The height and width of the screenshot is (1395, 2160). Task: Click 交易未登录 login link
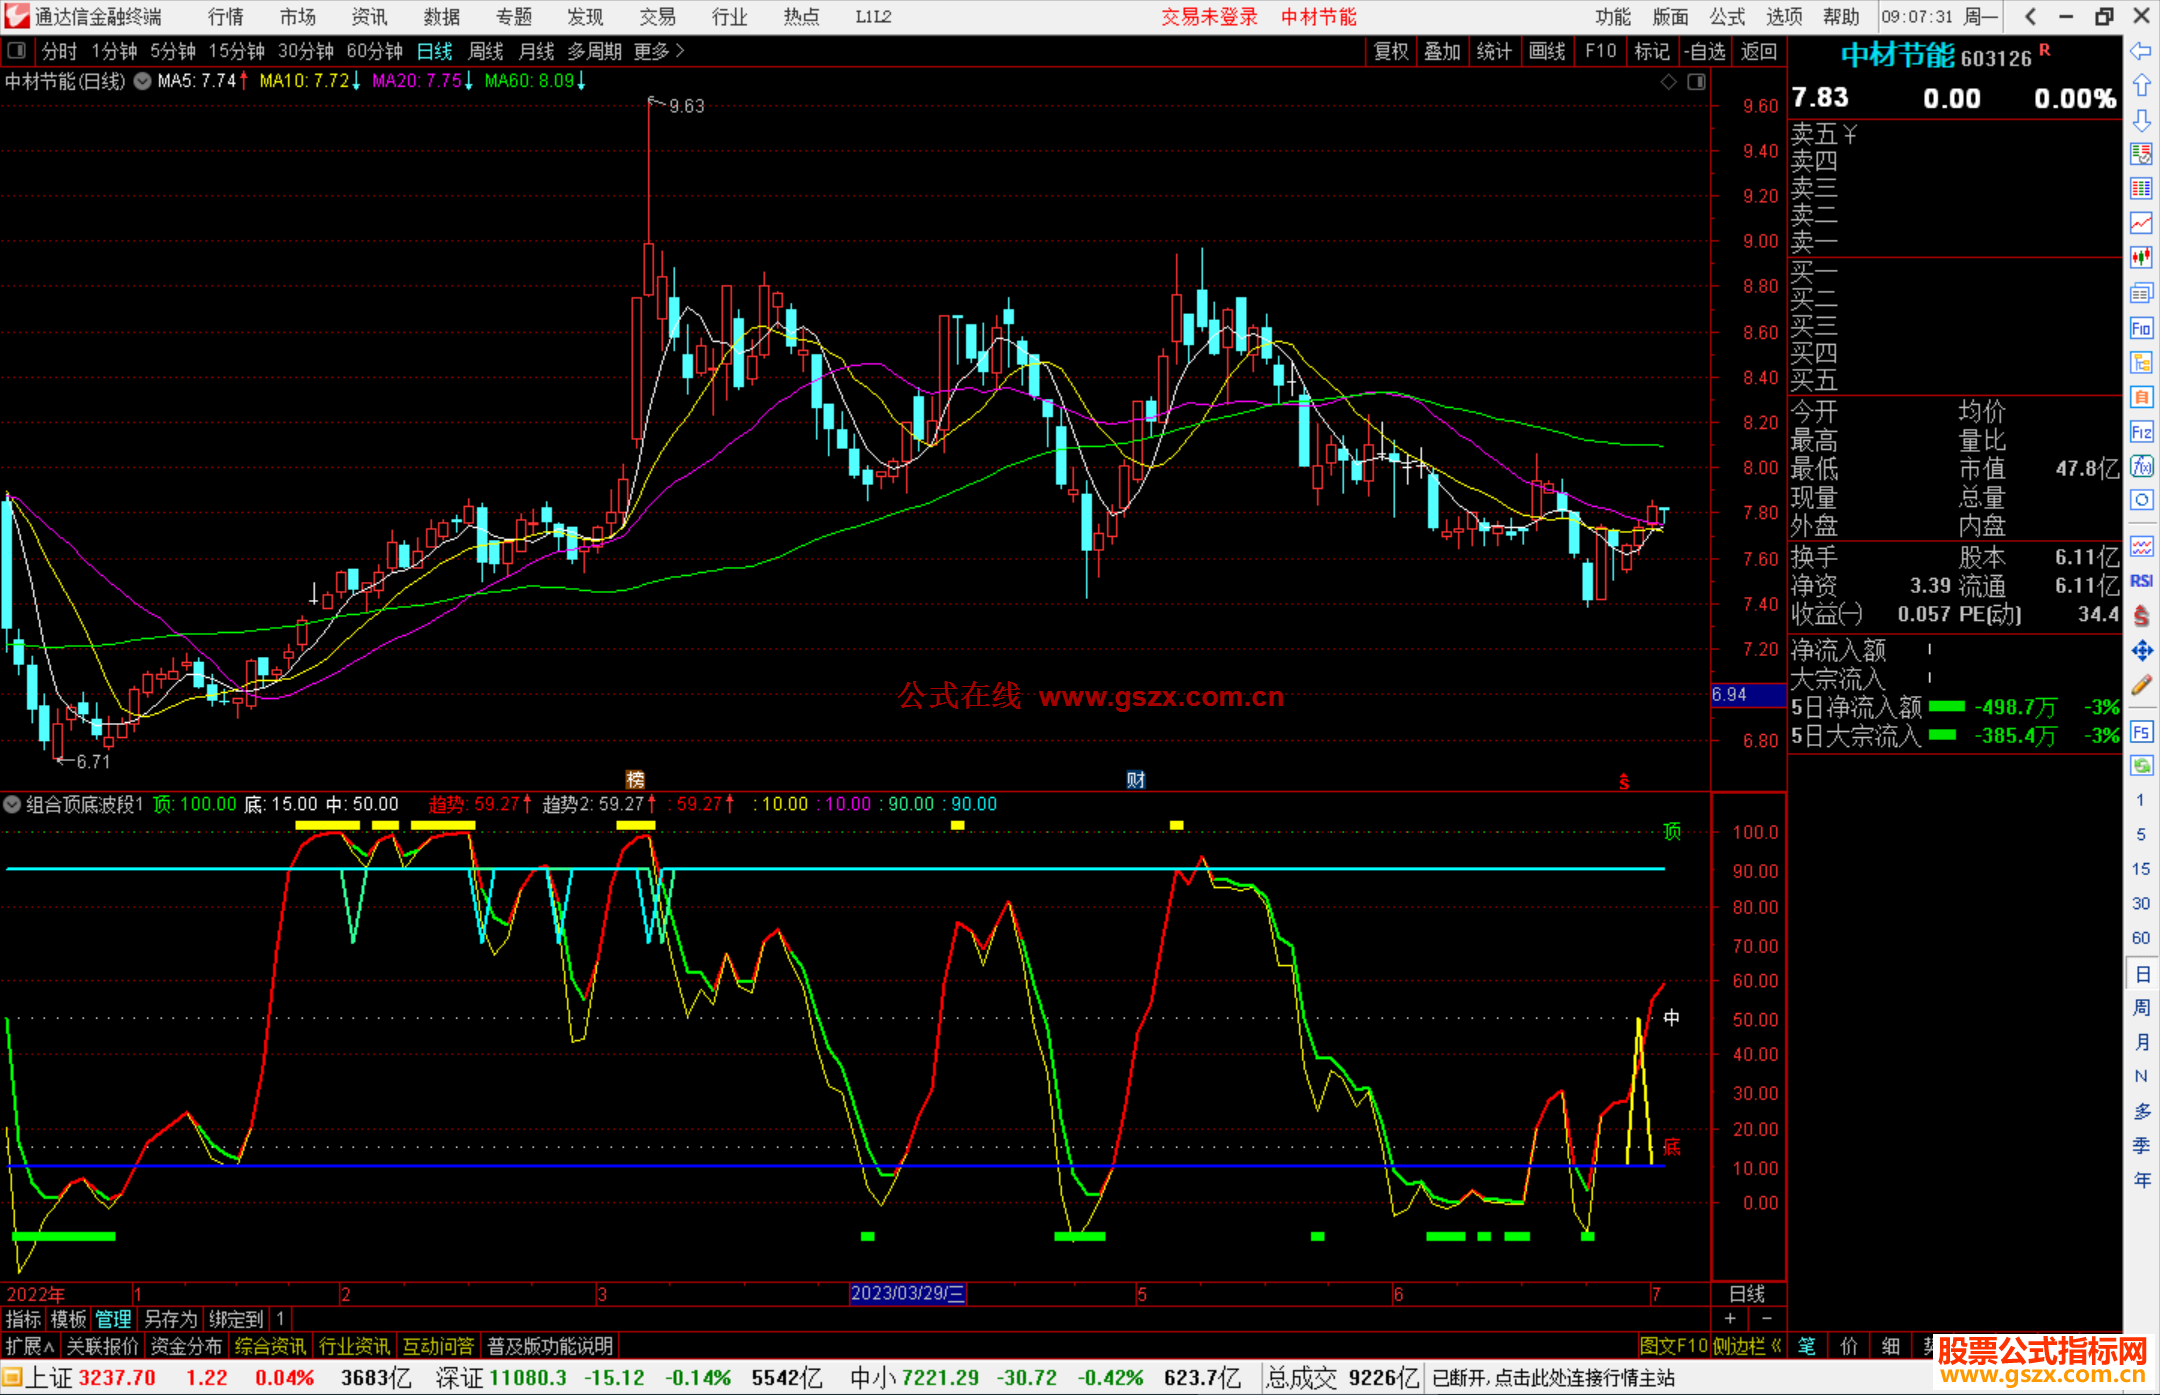point(1209,16)
